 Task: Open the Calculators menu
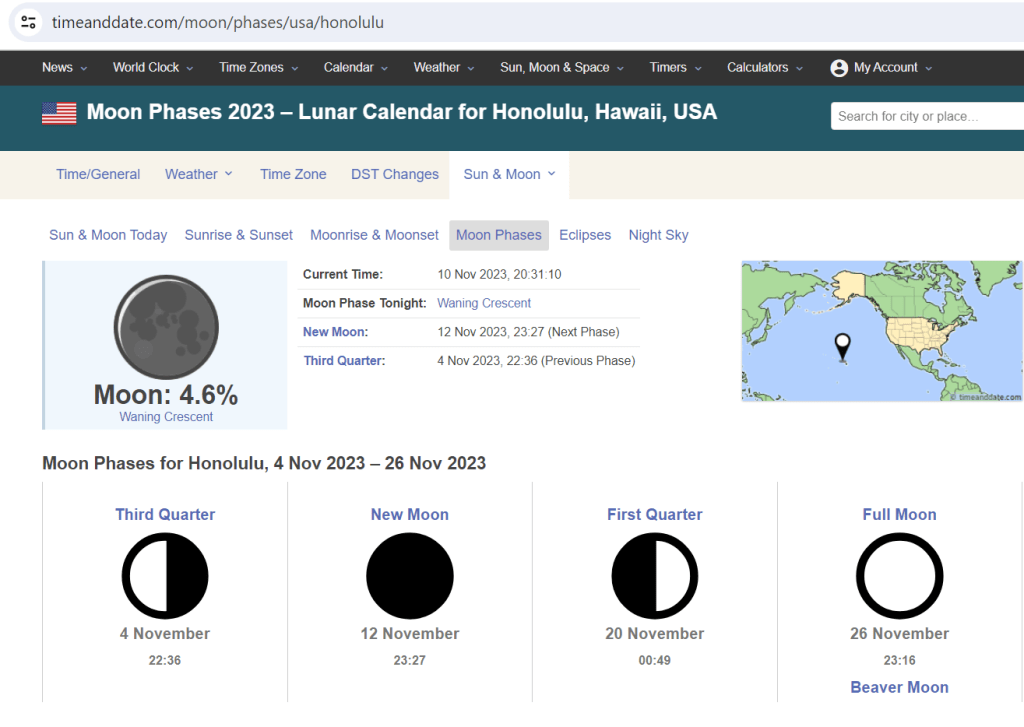tap(764, 68)
